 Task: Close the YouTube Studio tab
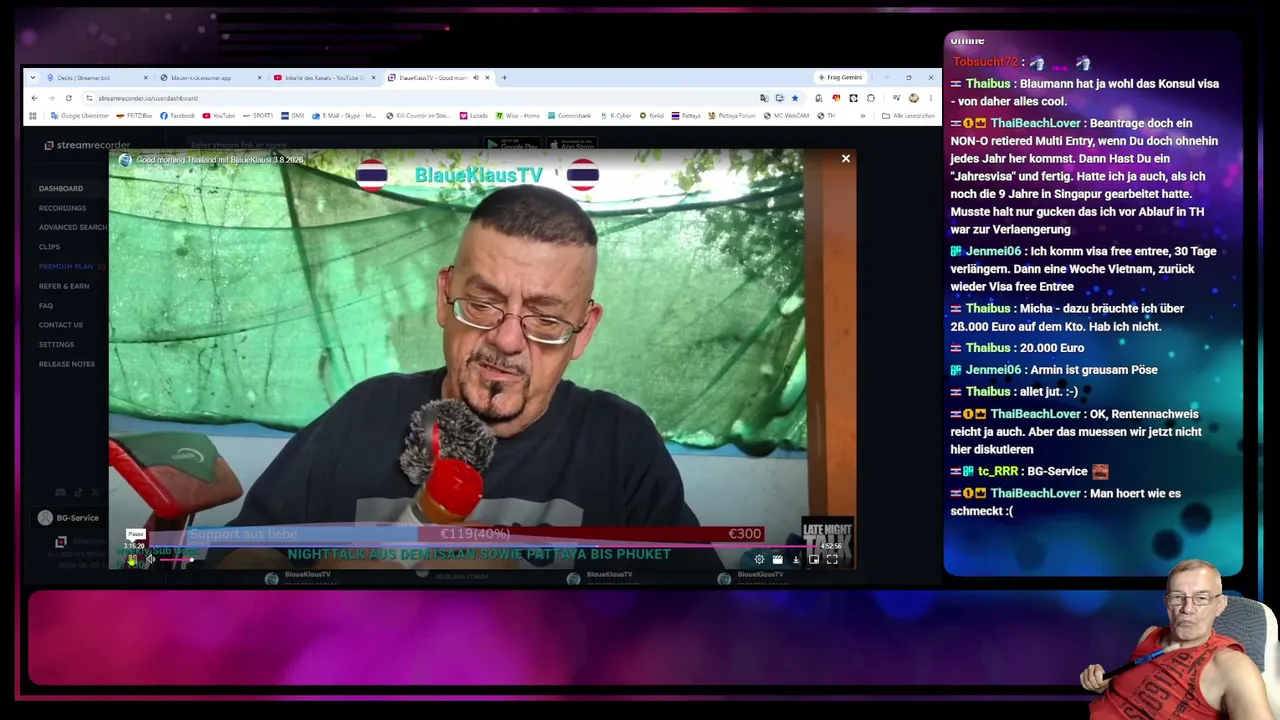click(x=374, y=78)
